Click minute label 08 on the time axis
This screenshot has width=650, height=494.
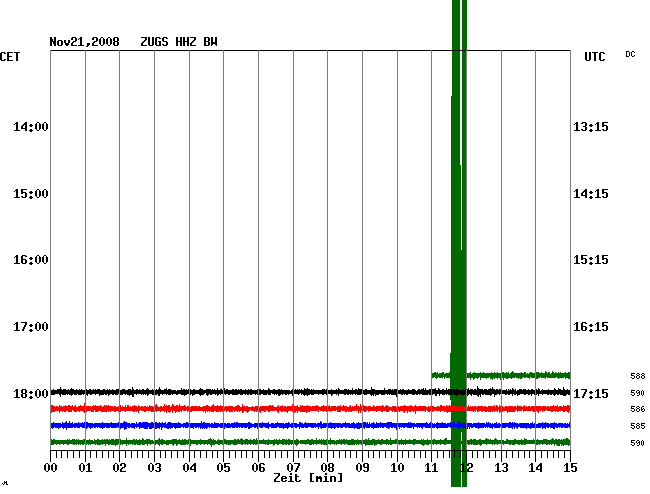(x=327, y=468)
